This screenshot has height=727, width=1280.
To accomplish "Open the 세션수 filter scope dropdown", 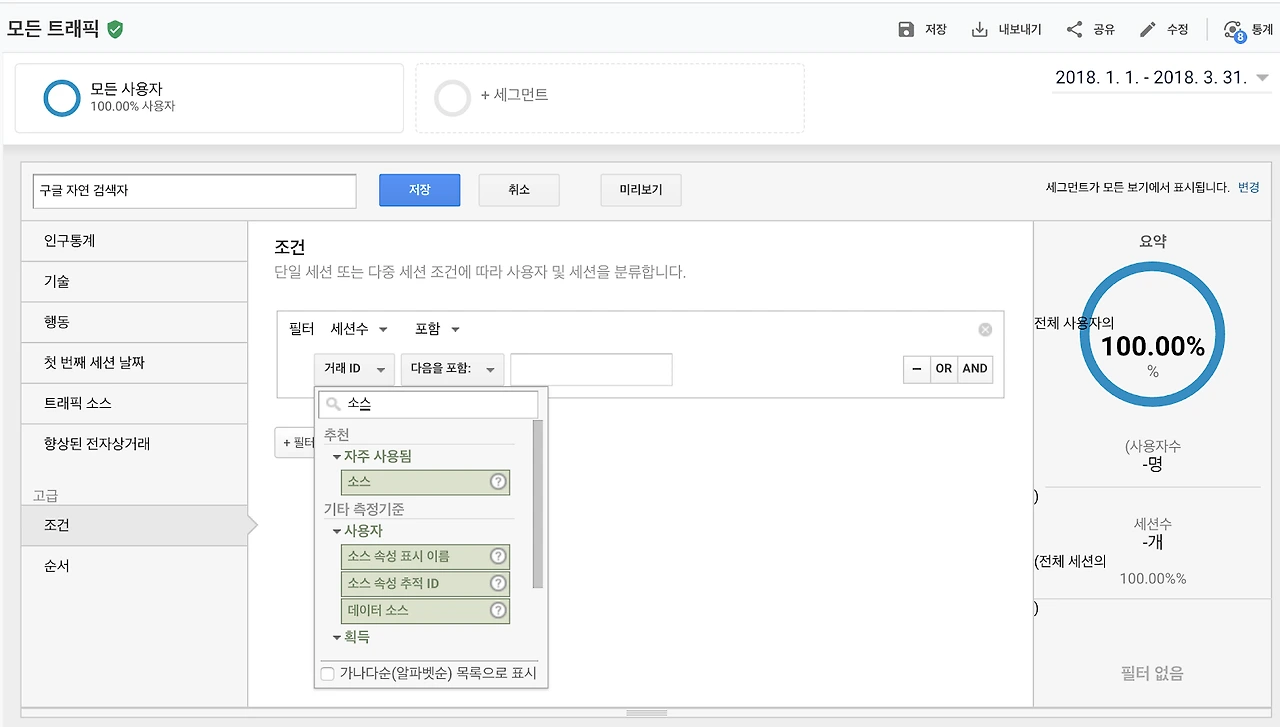I will tap(359, 329).
